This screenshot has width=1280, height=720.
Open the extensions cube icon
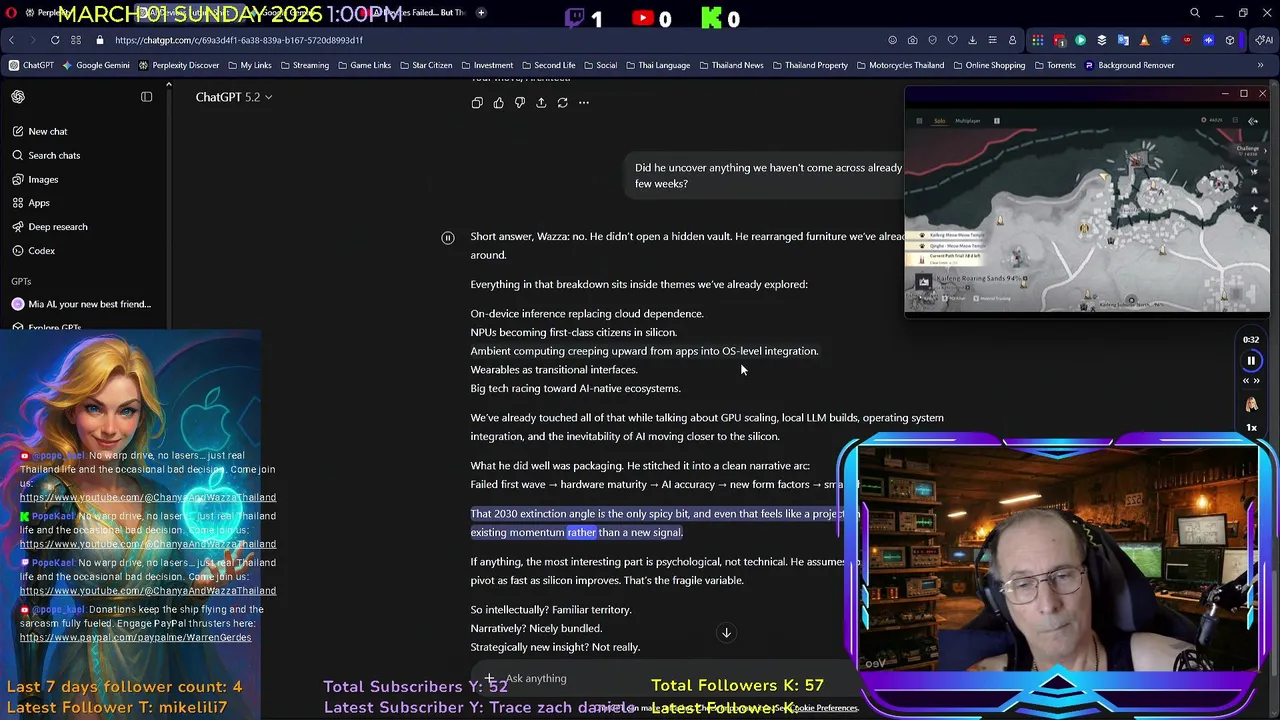[1230, 40]
